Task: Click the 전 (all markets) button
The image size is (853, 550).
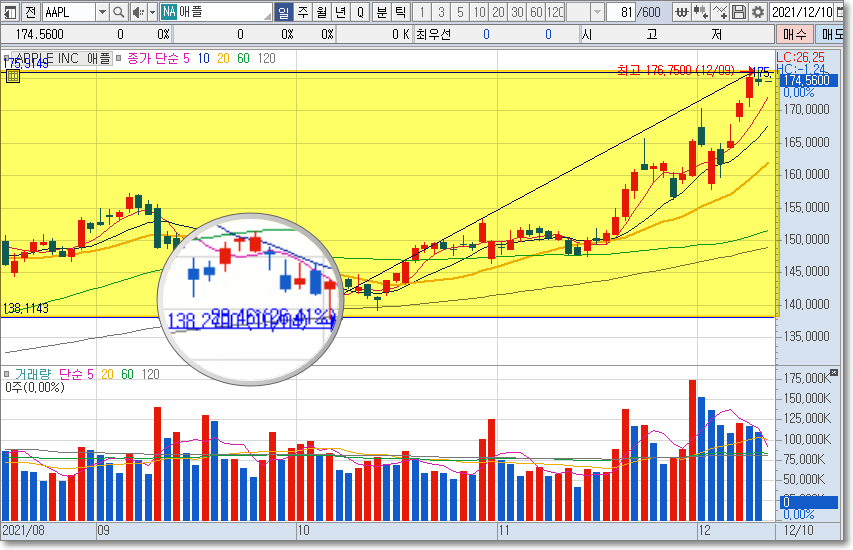Action: pyautogui.click(x=30, y=11)
